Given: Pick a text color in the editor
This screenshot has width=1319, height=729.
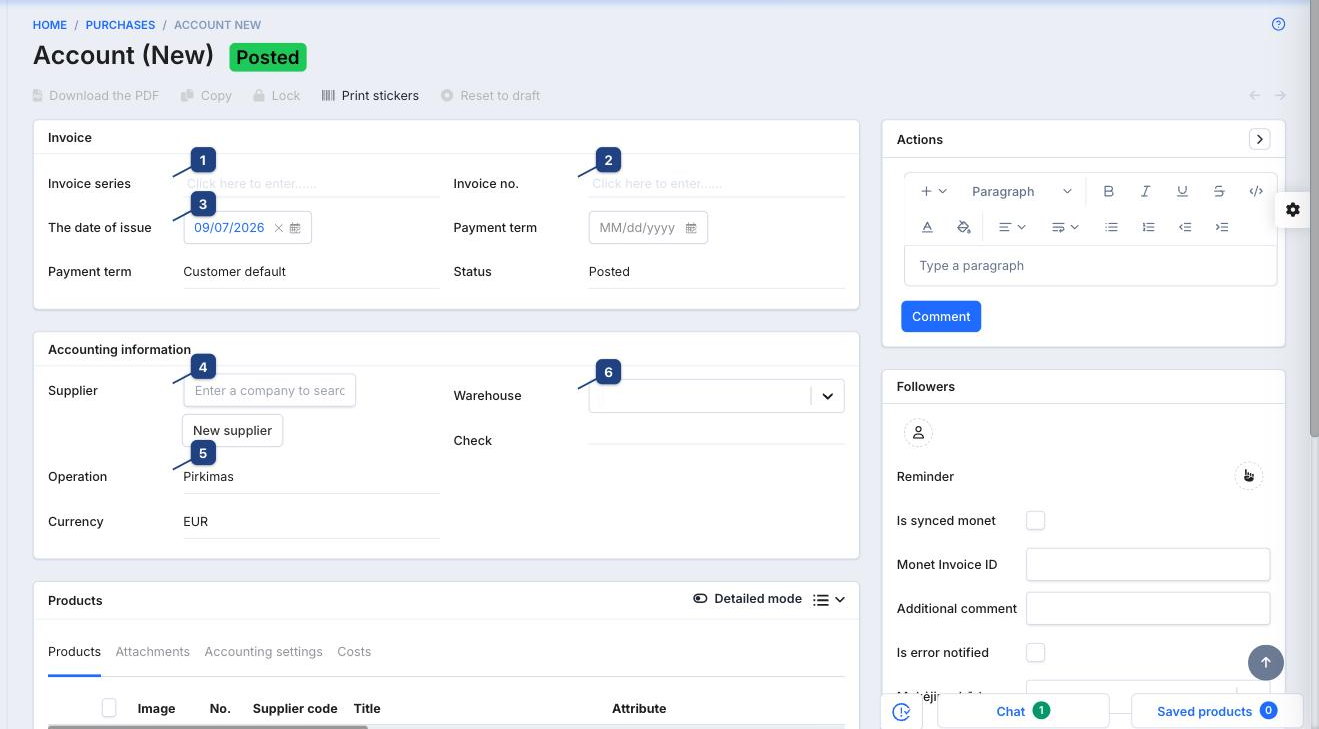Looking at the screenshot, I should (927, 227).
